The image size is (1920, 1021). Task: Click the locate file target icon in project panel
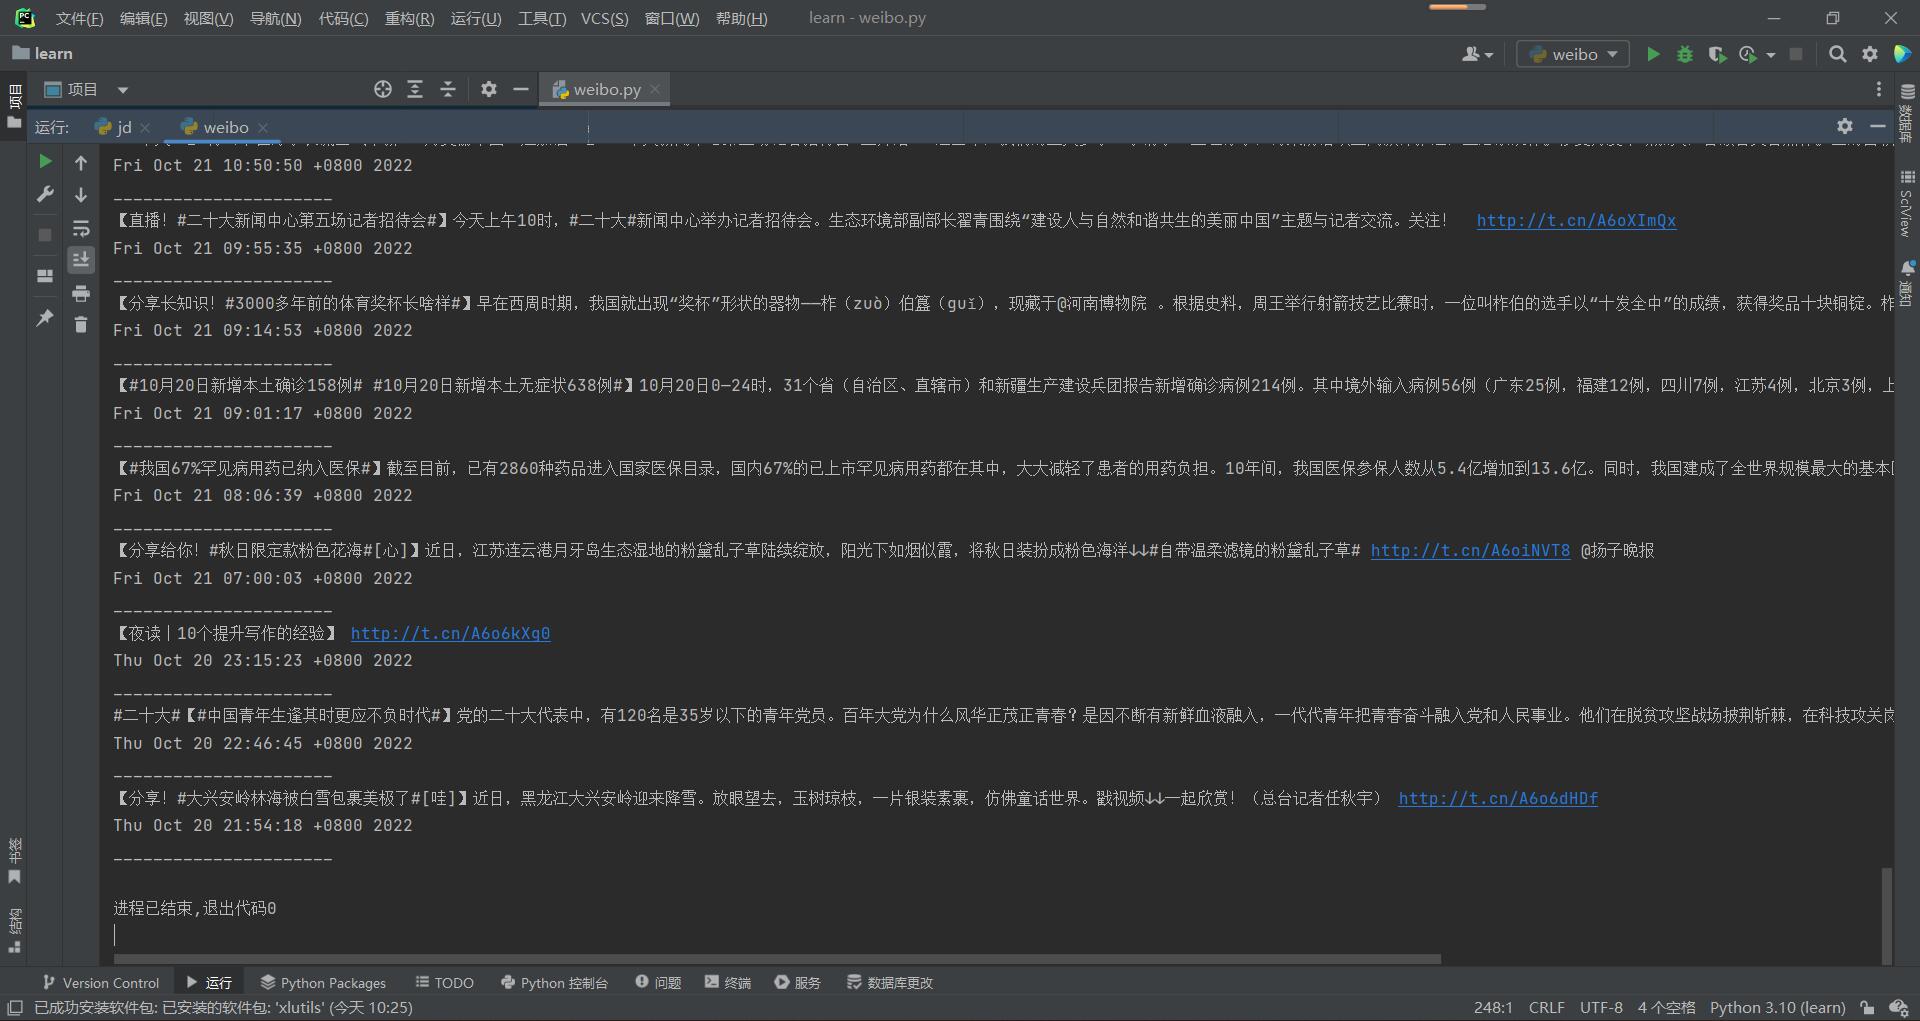[382, 90]
